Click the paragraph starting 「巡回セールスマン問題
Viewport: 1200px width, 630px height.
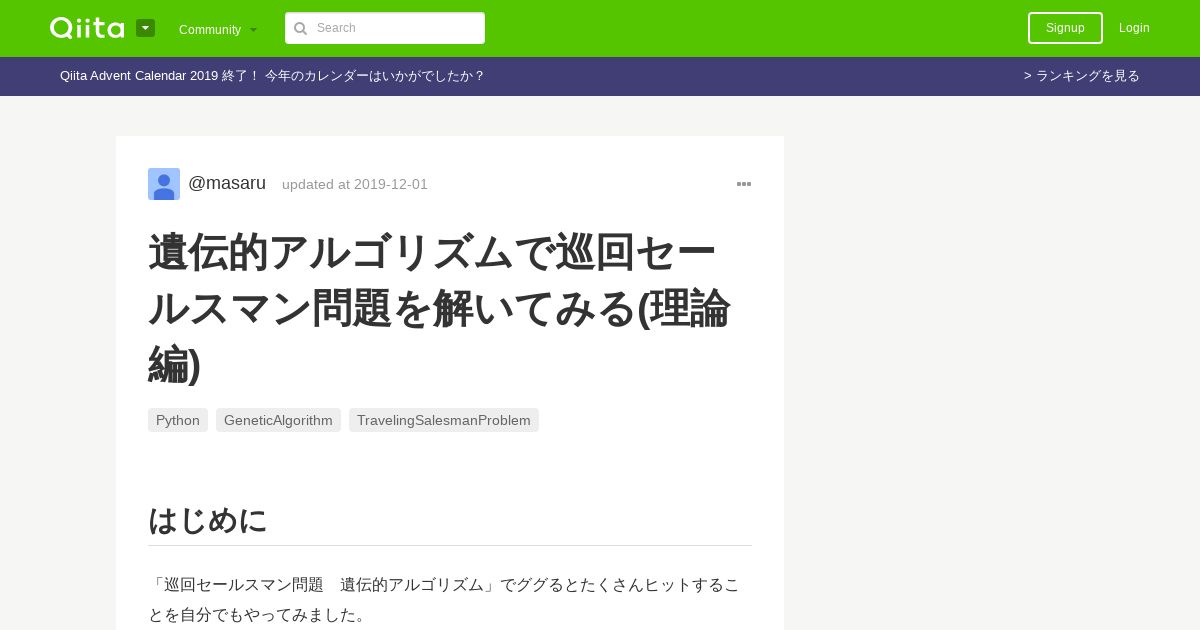[x=445, y=599]
